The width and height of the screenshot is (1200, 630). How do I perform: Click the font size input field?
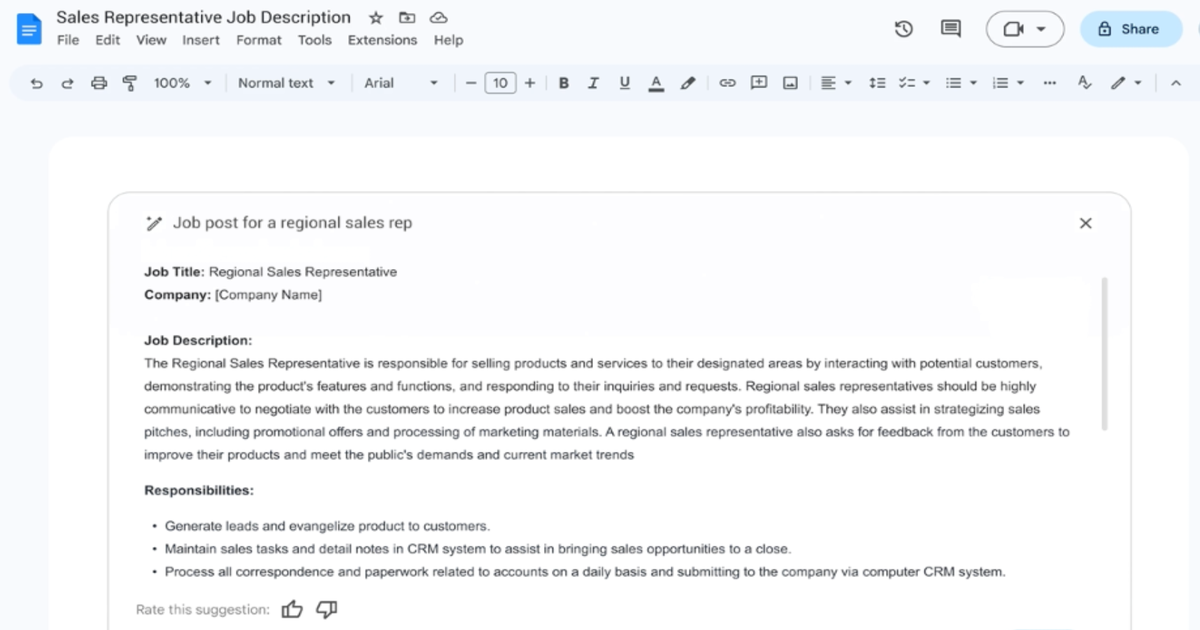[500, 83]
